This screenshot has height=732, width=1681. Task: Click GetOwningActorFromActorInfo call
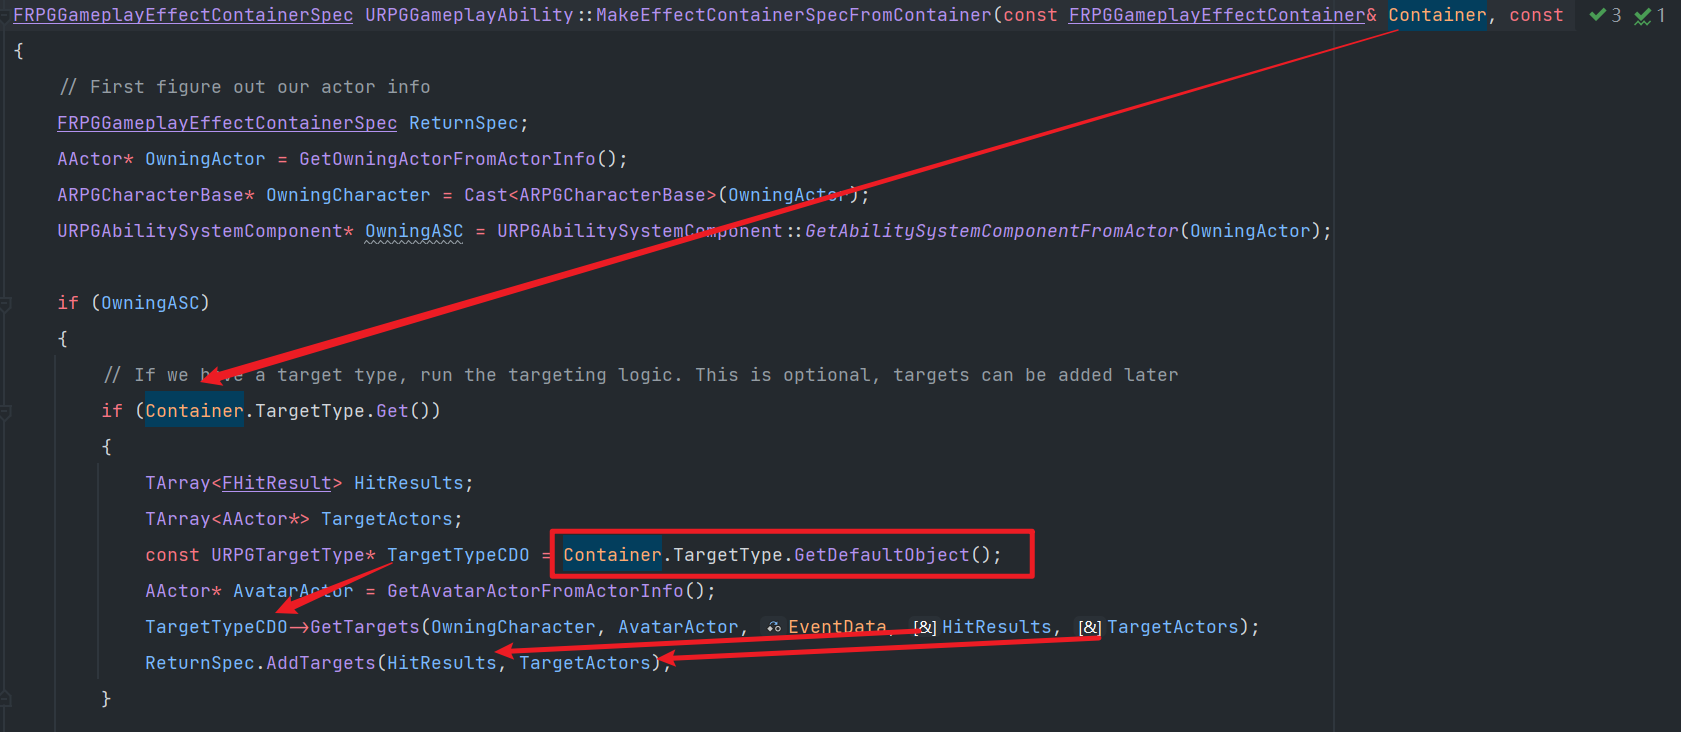[447, 159]
